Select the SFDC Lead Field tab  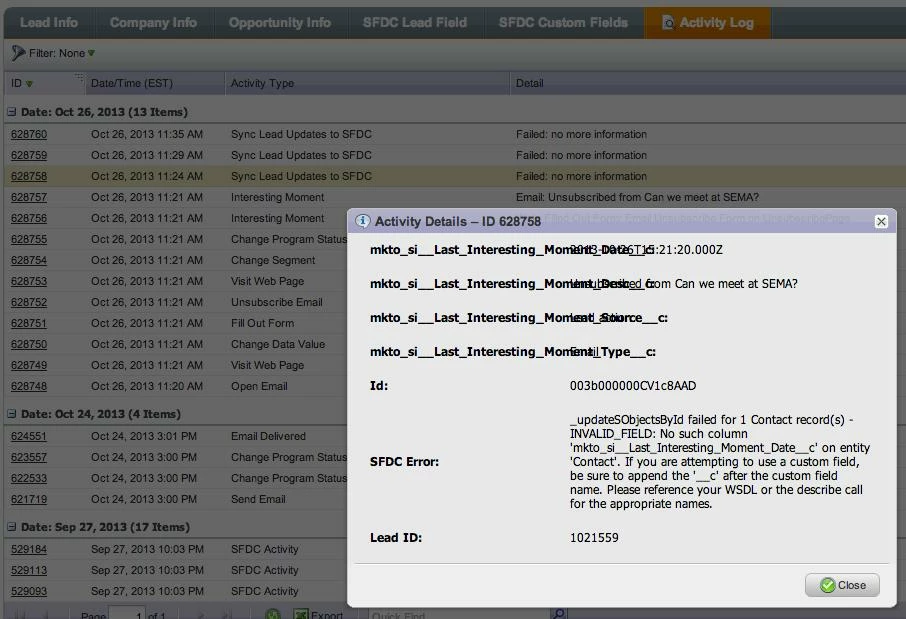coord(414,23)
